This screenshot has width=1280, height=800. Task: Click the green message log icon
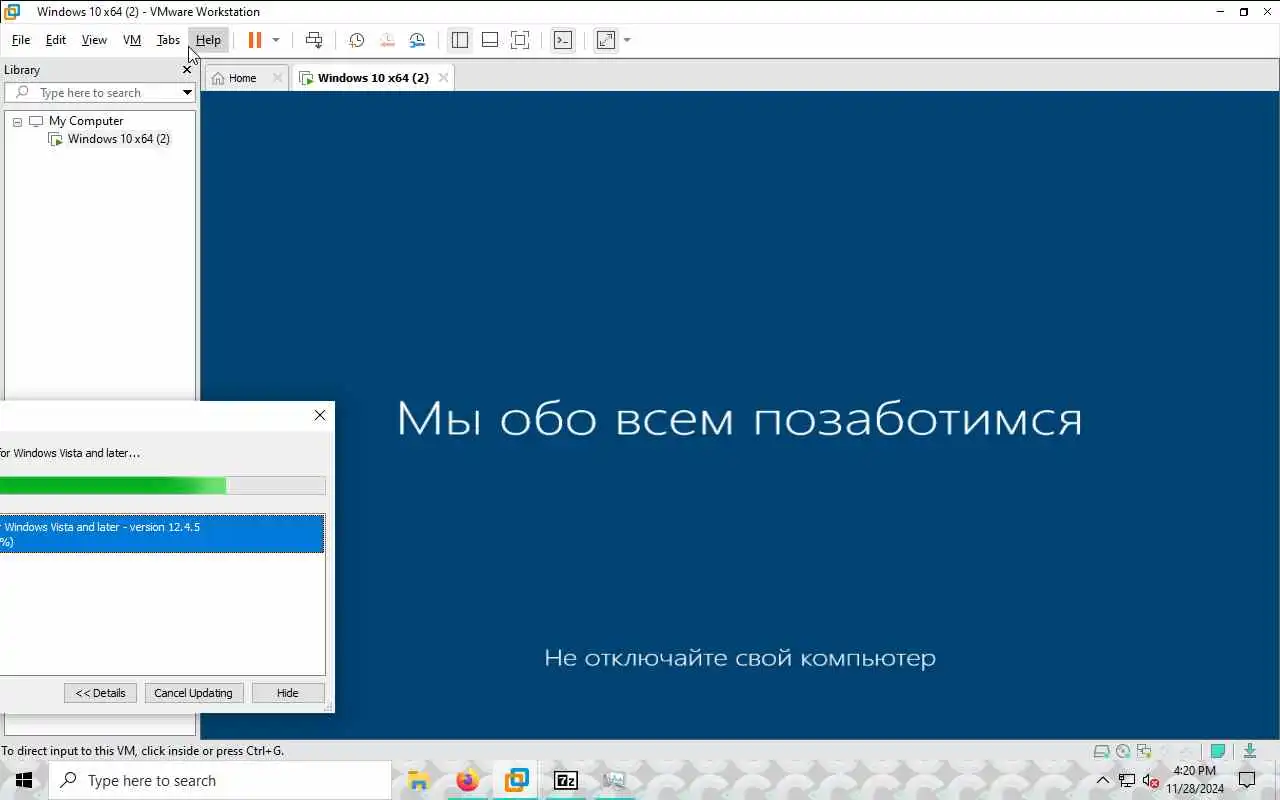point(1218,751)
